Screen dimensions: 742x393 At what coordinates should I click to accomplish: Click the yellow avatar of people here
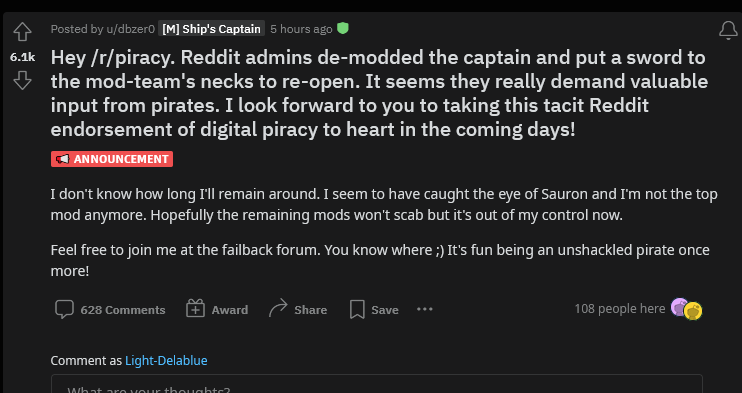[693, 311]
